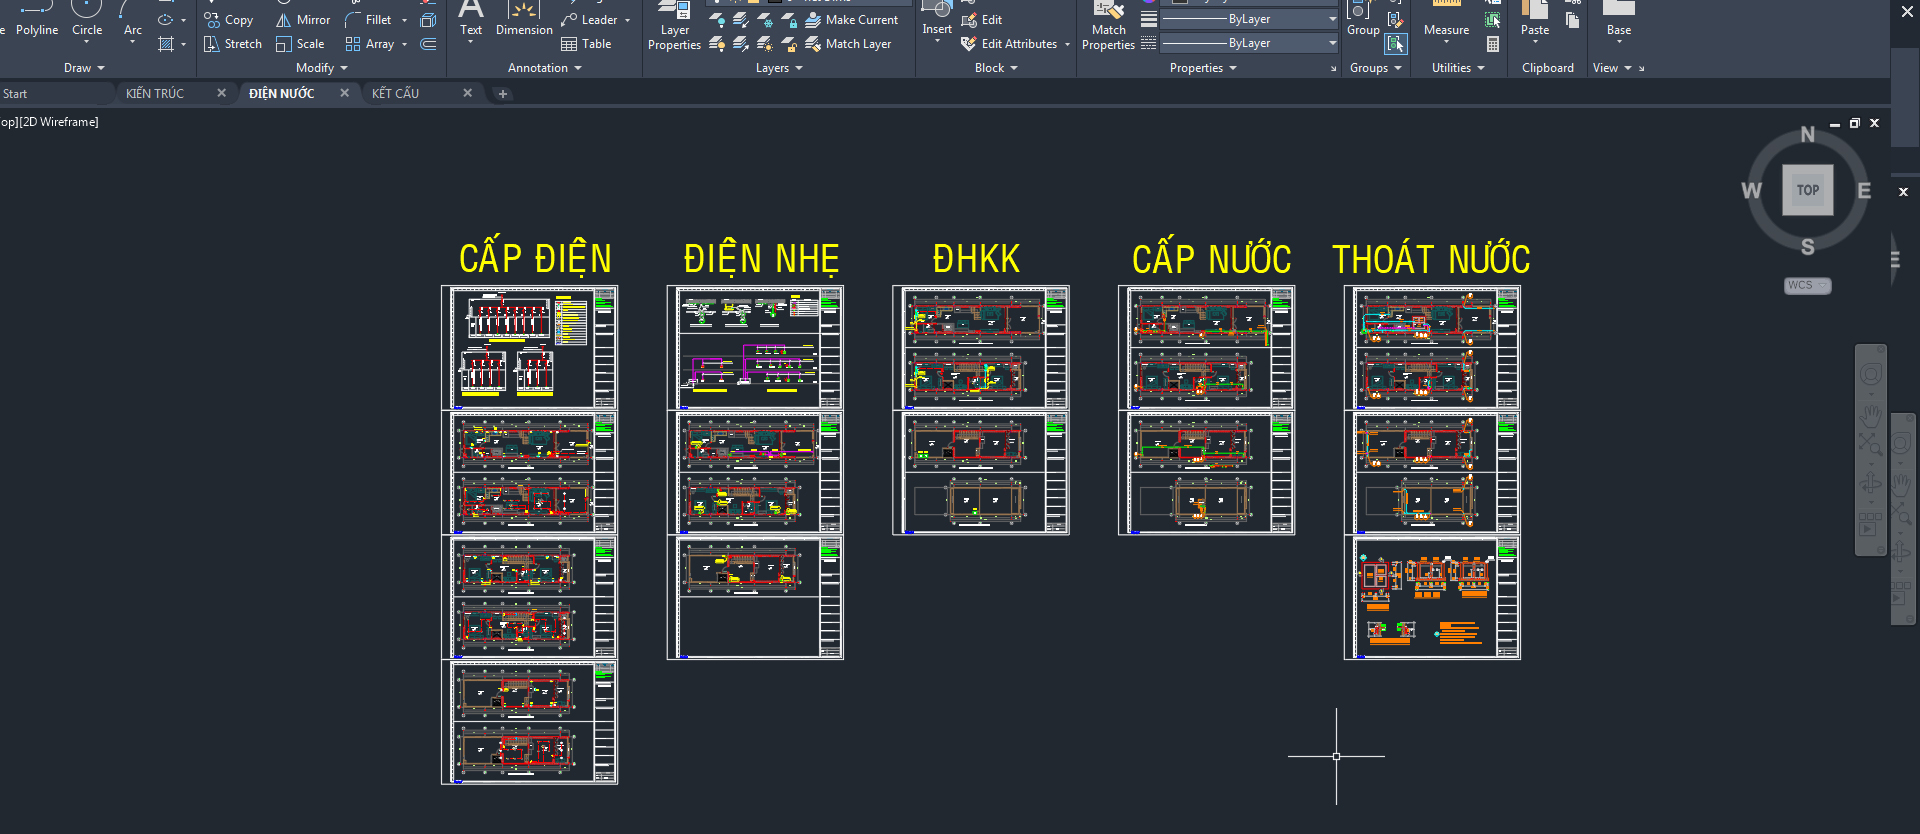Select the Pan hand tool in navigation bar
The width and height of the screenshot is (1920, 834).
[1870, 414]
